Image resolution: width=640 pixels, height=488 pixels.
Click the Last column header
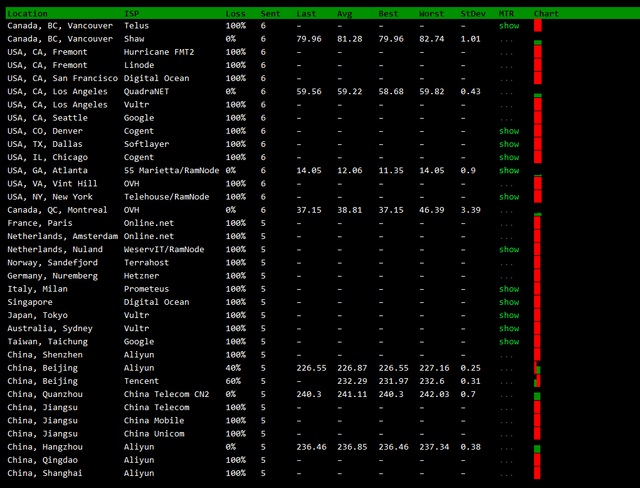306,13
